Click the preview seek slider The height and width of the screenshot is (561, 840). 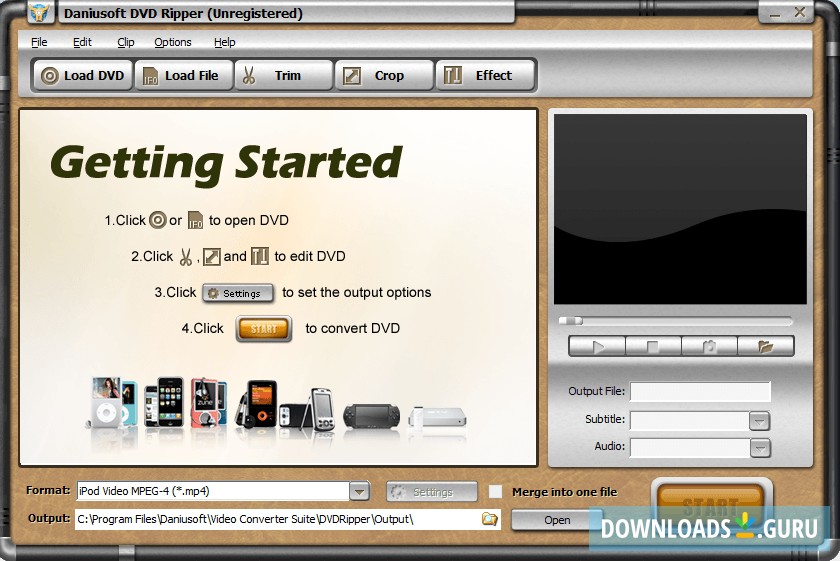point(675,321)
